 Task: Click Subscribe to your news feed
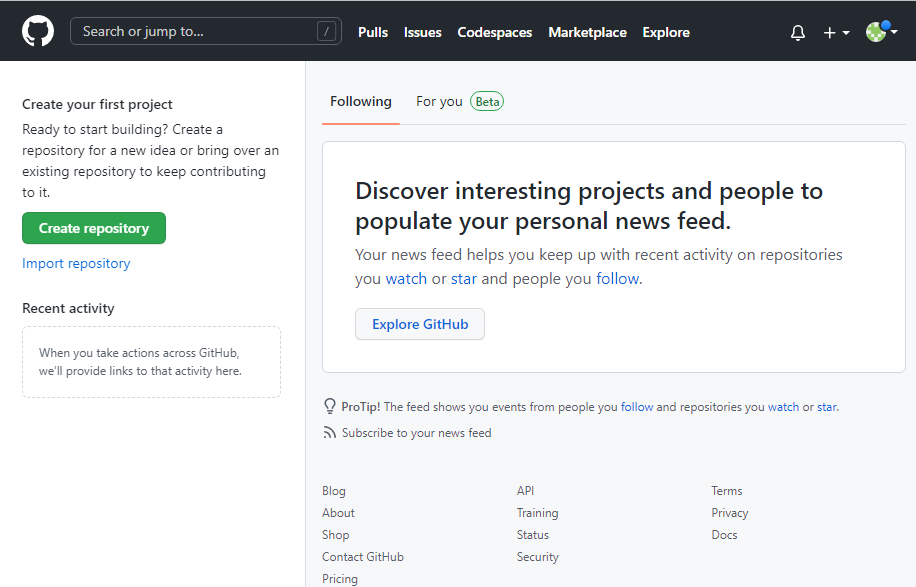pos(416,433)
